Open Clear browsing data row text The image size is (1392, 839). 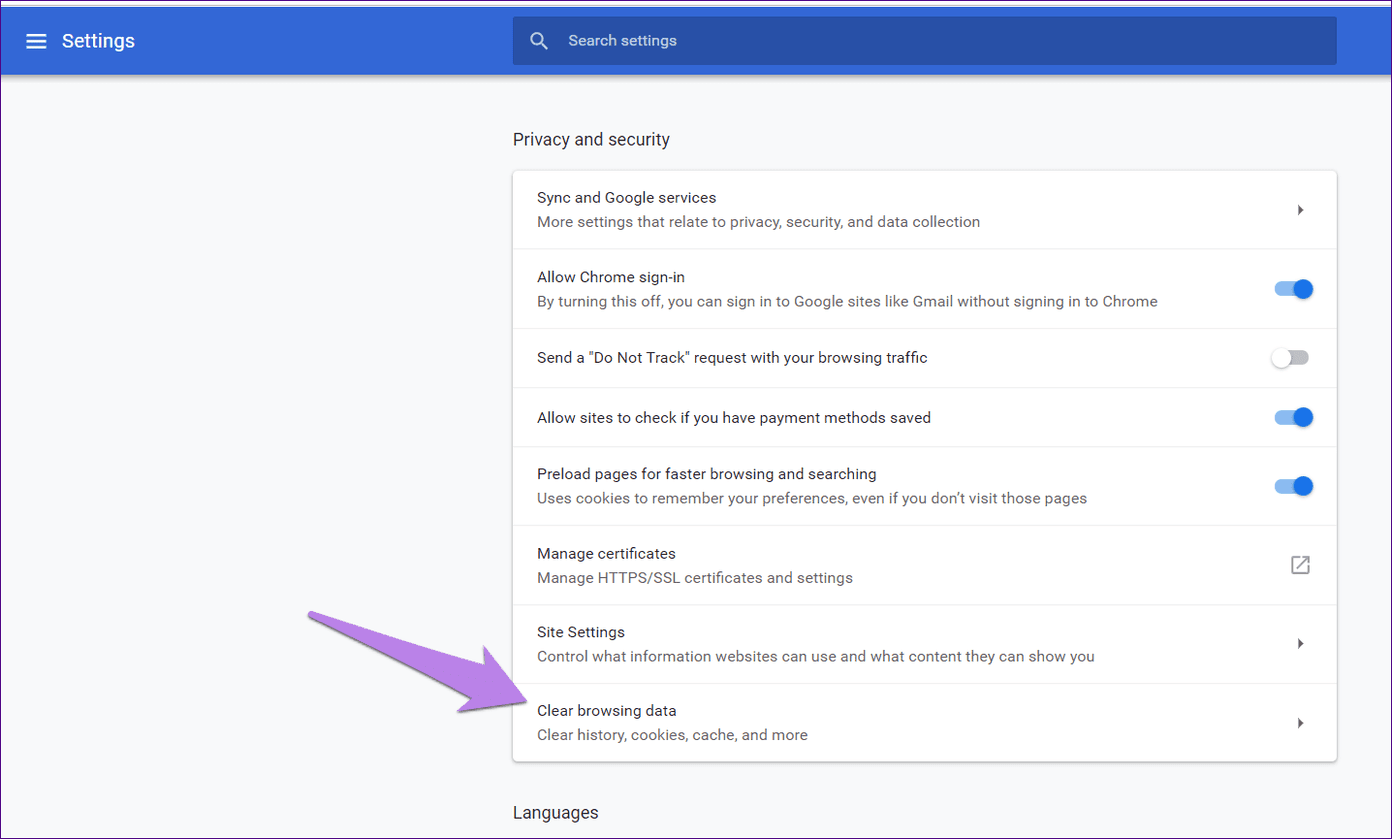(x=607, y=711)
